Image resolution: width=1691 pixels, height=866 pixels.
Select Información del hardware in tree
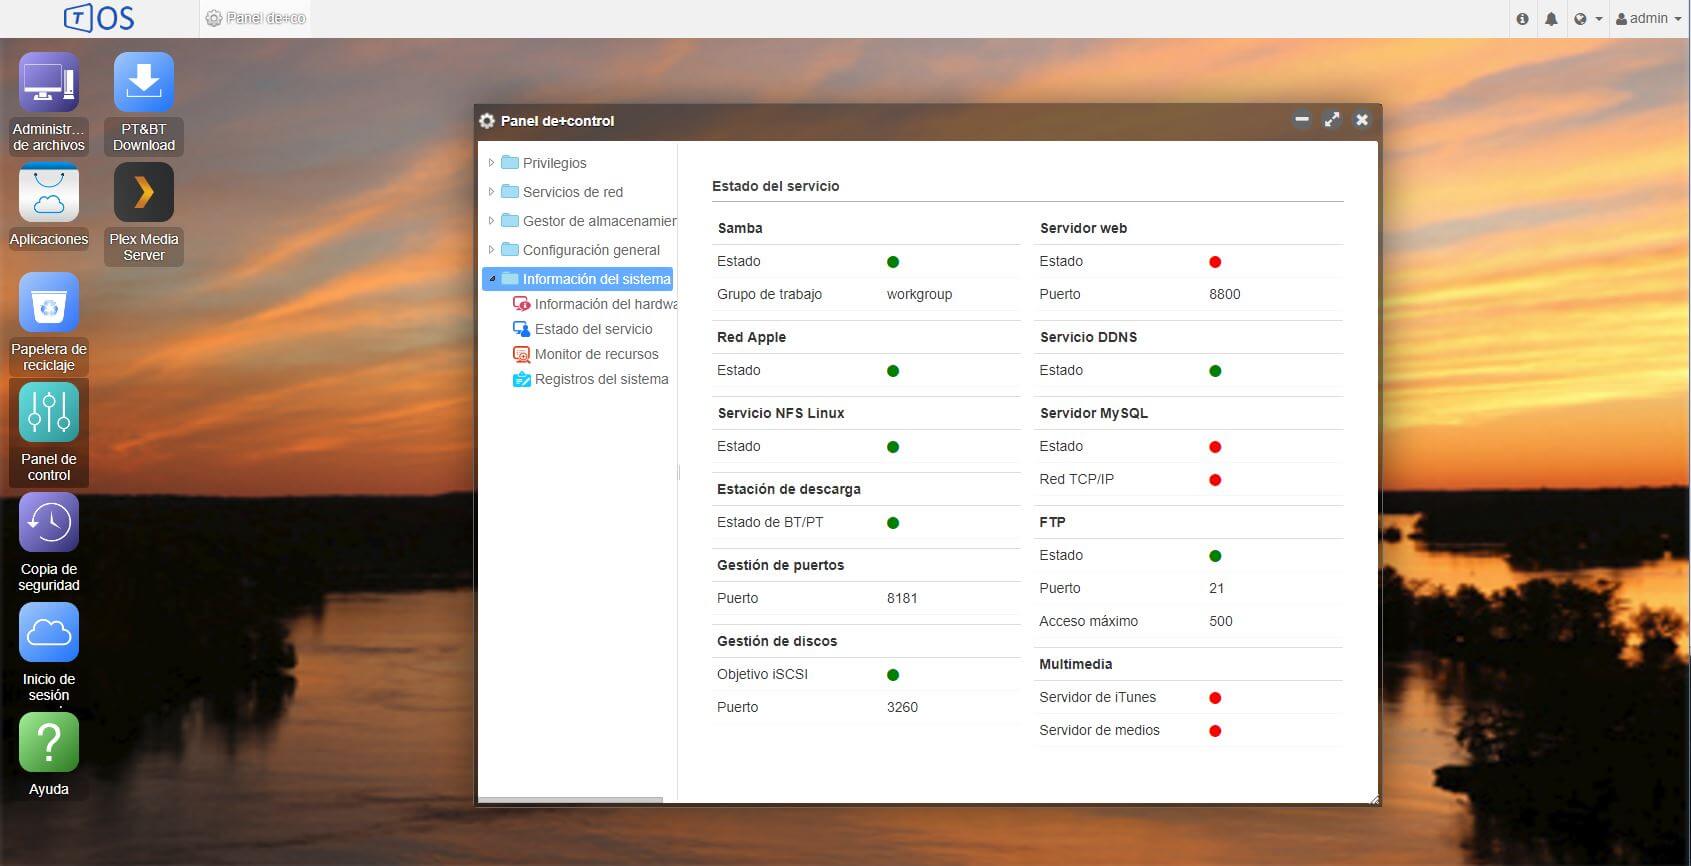604,304
